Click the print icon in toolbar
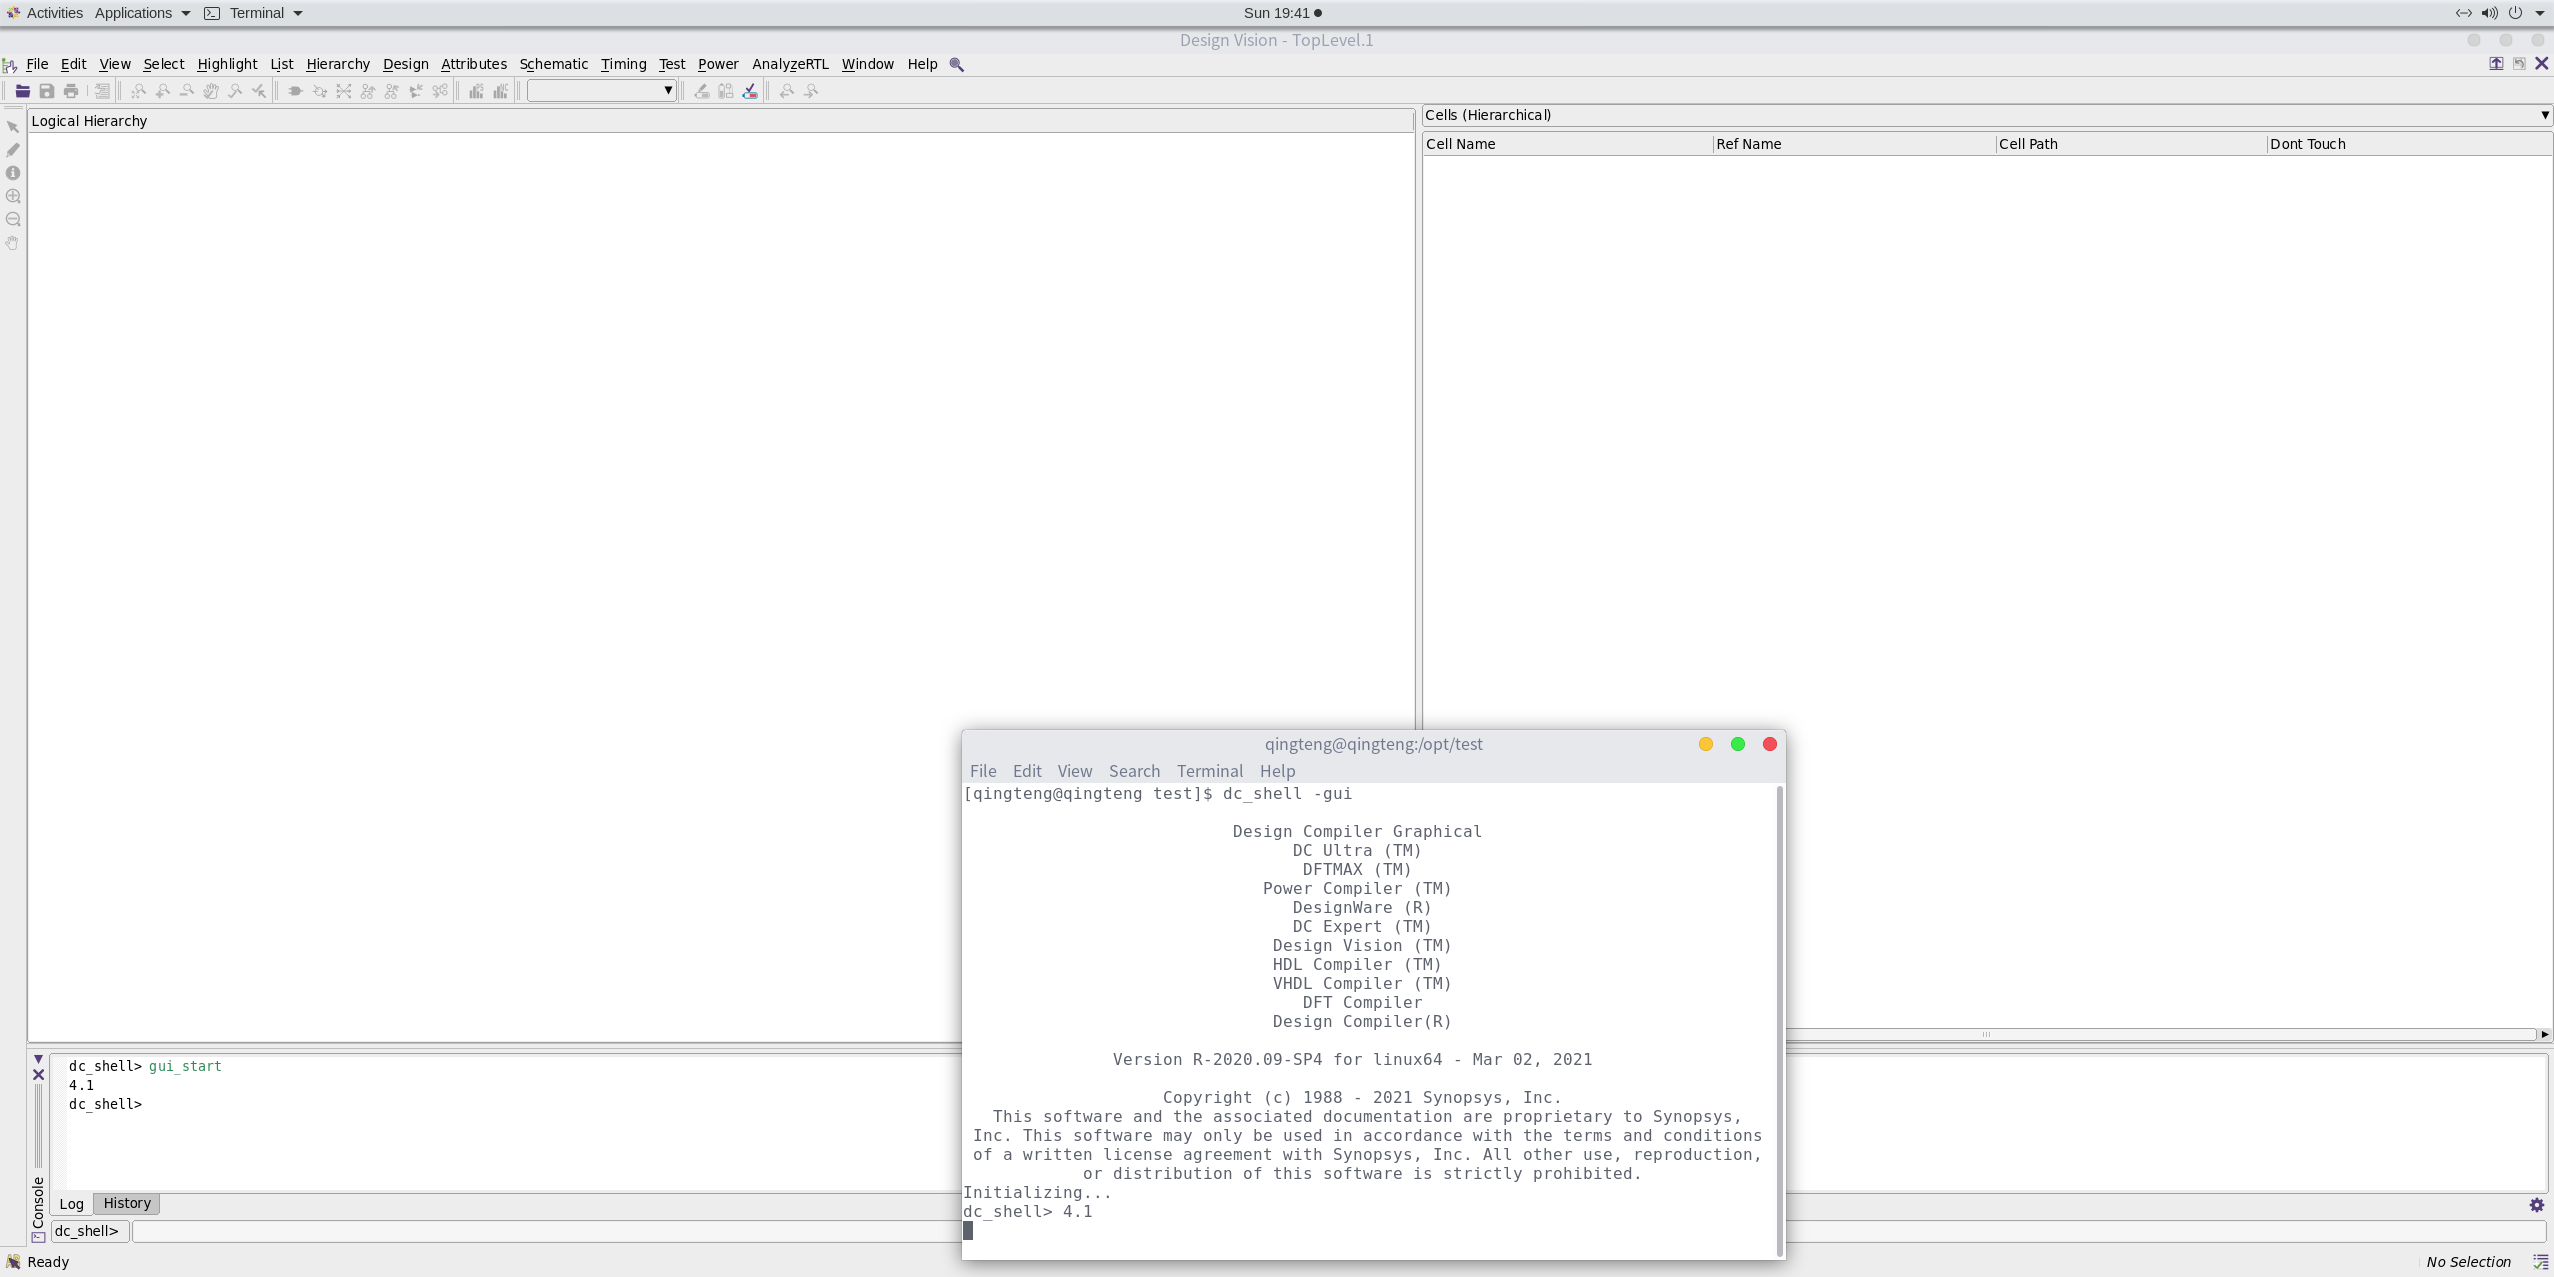The height and width of the screenshot is (1277, 2554). (x=70, y=91)
